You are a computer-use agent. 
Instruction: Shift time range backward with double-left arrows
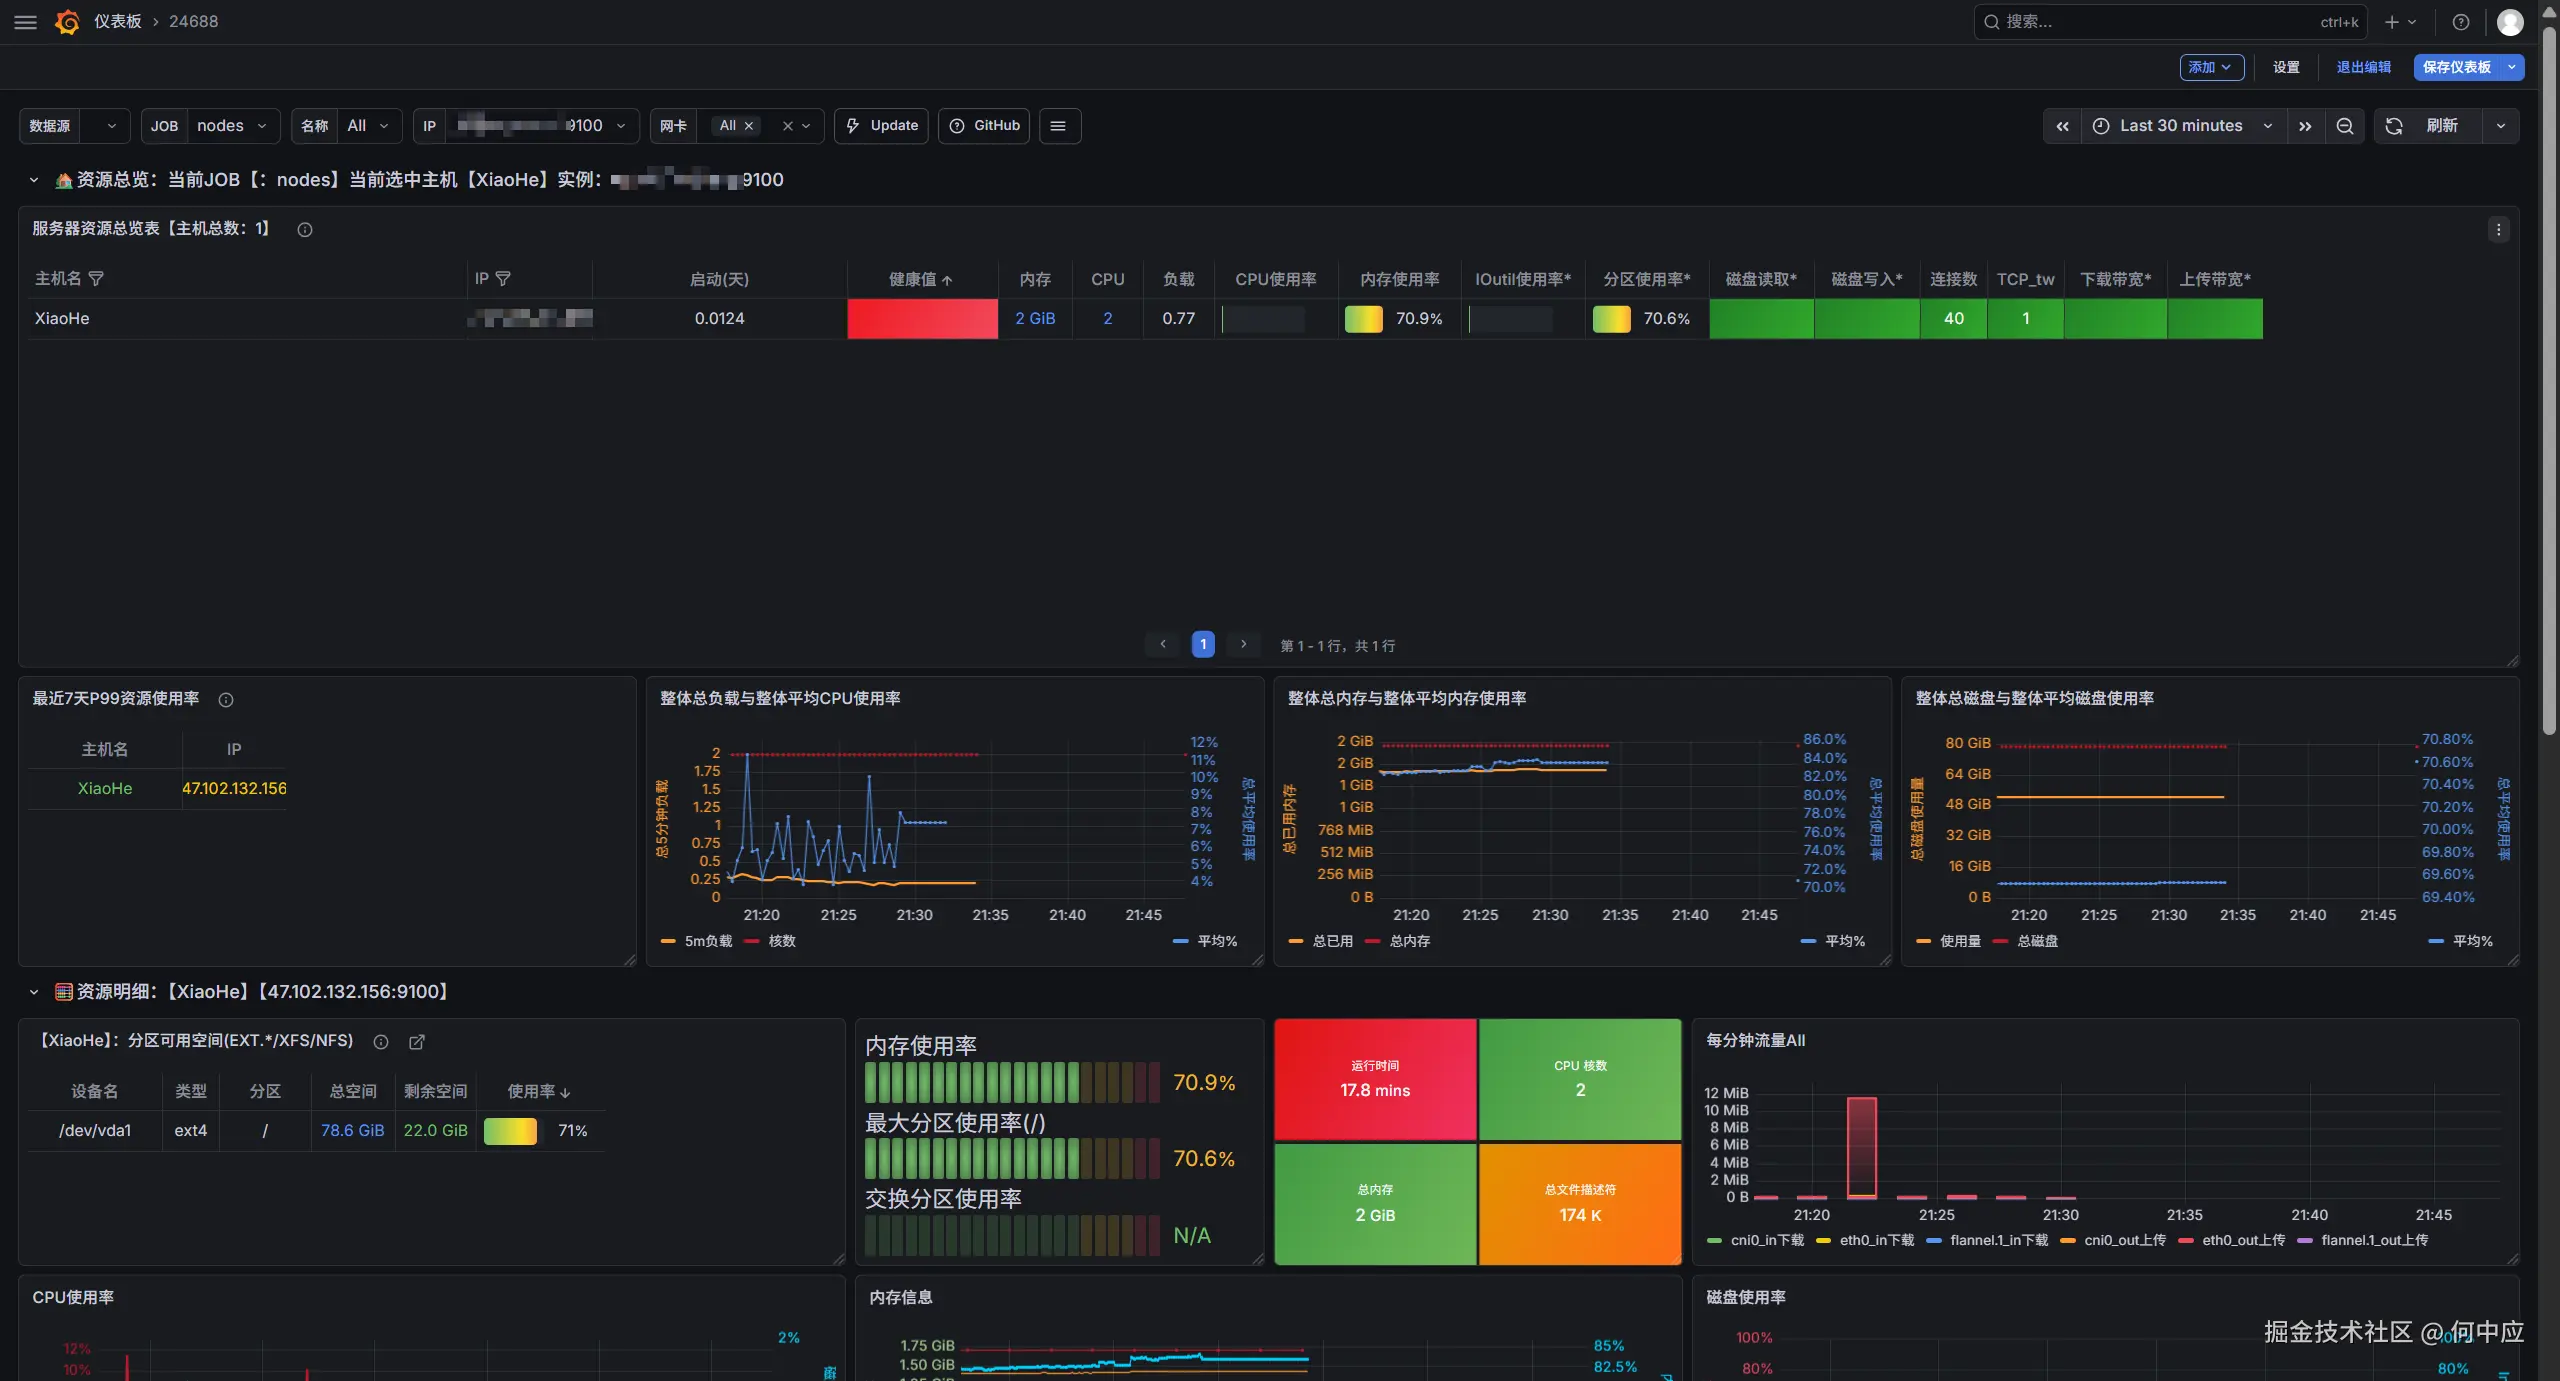[2062, 126]
